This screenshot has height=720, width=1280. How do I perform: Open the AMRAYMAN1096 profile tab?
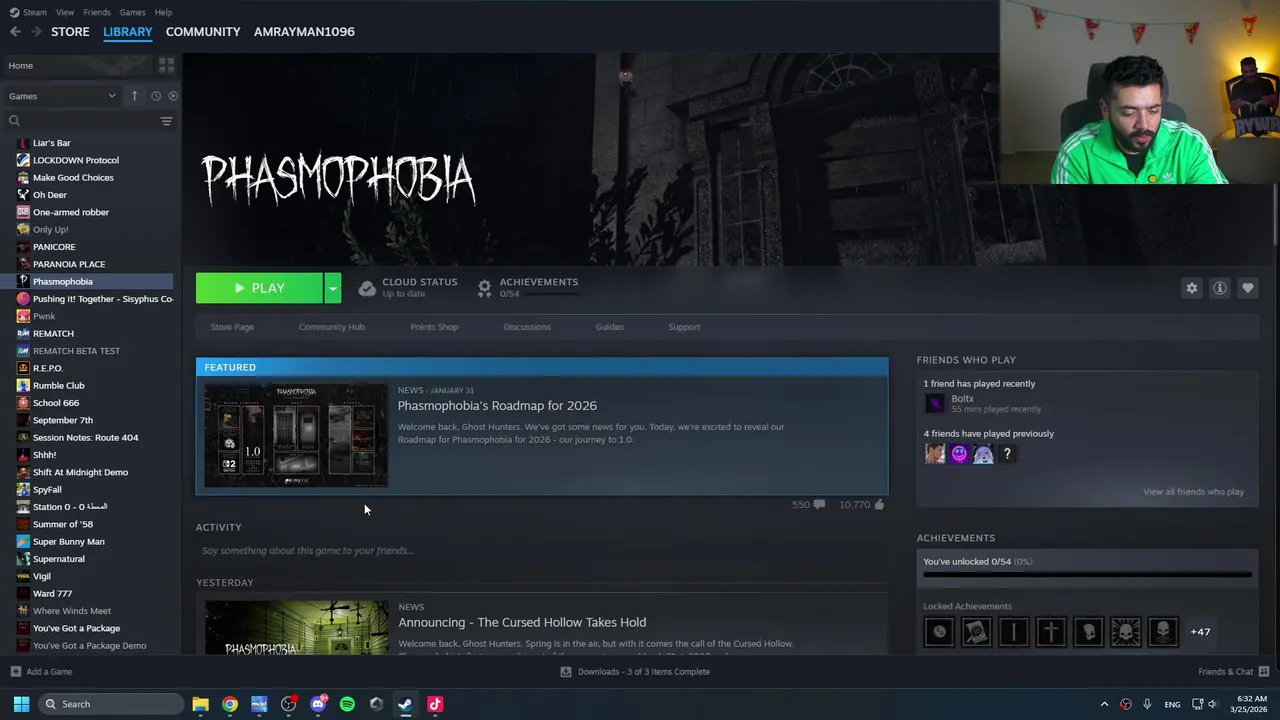(x=304, y=32)
